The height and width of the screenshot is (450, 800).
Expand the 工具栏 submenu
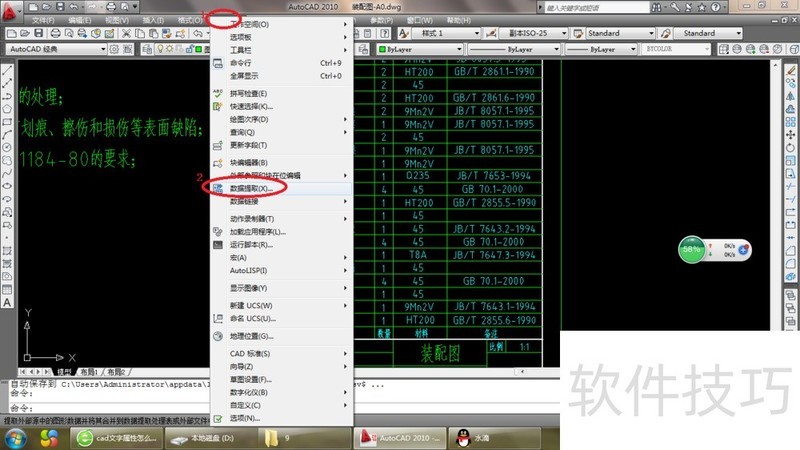click(x=282, y=51)
